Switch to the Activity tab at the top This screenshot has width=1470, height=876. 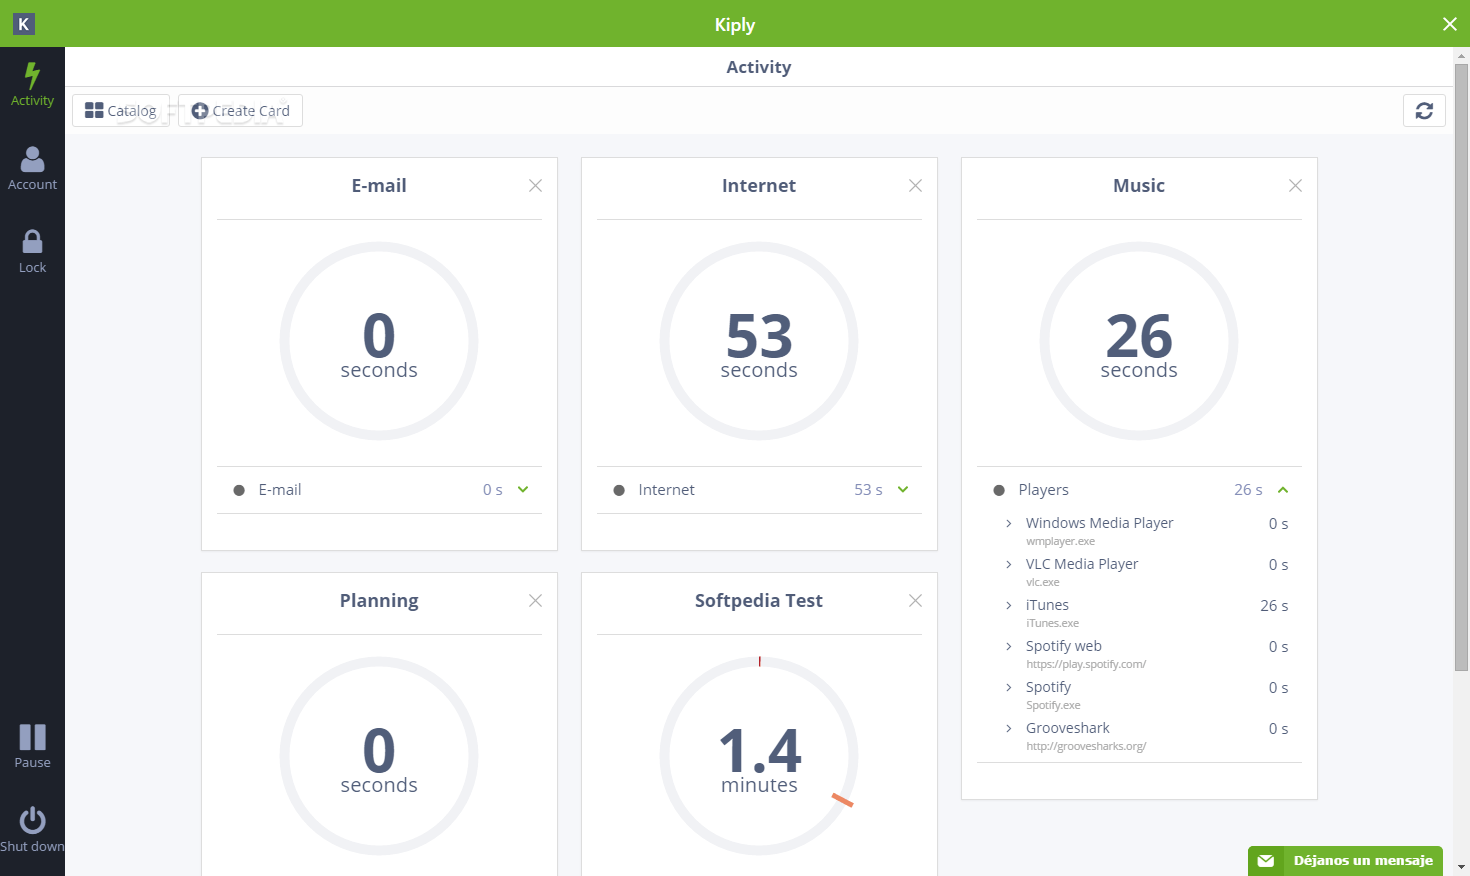(x=759, y=67)
